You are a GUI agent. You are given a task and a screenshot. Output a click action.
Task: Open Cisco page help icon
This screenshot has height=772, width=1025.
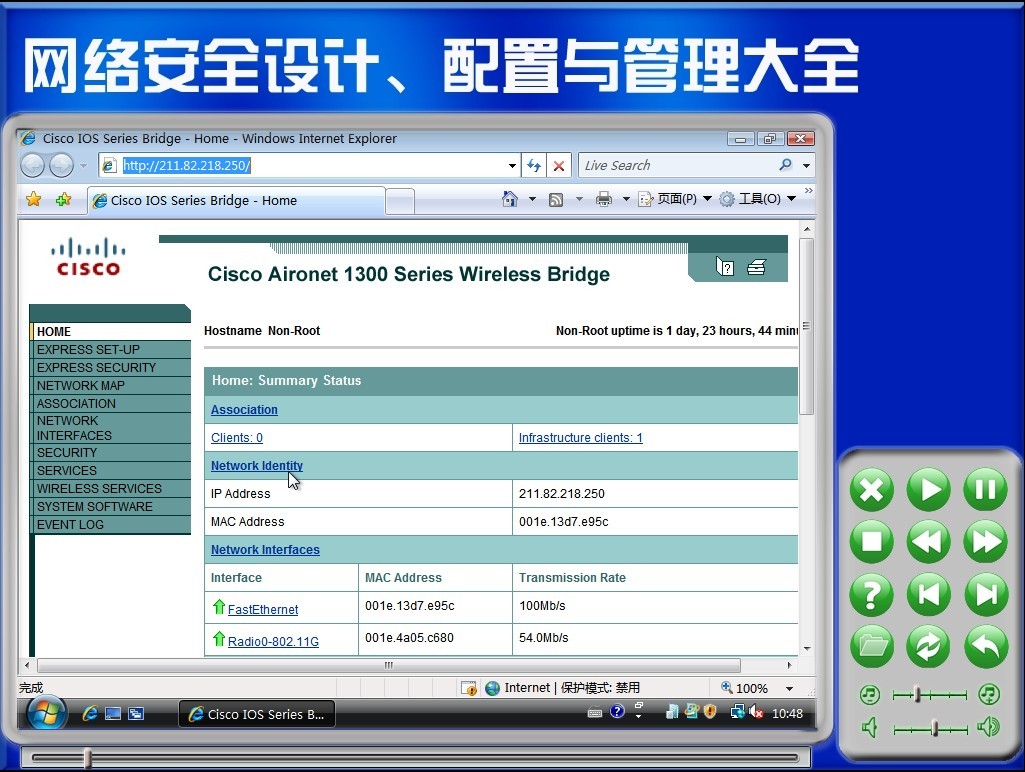[725, 267]
